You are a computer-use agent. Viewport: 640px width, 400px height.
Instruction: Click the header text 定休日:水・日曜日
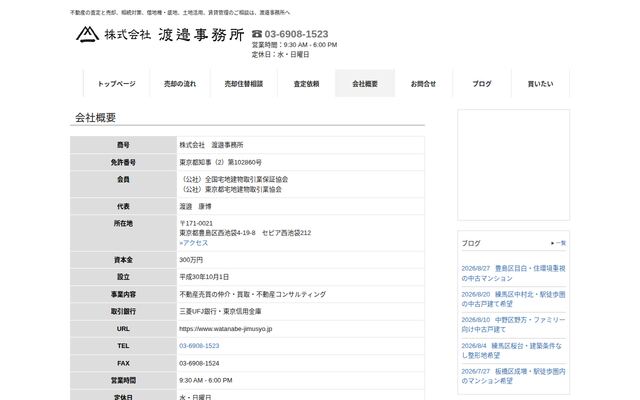pyautogui.click(x=280, y=54)
